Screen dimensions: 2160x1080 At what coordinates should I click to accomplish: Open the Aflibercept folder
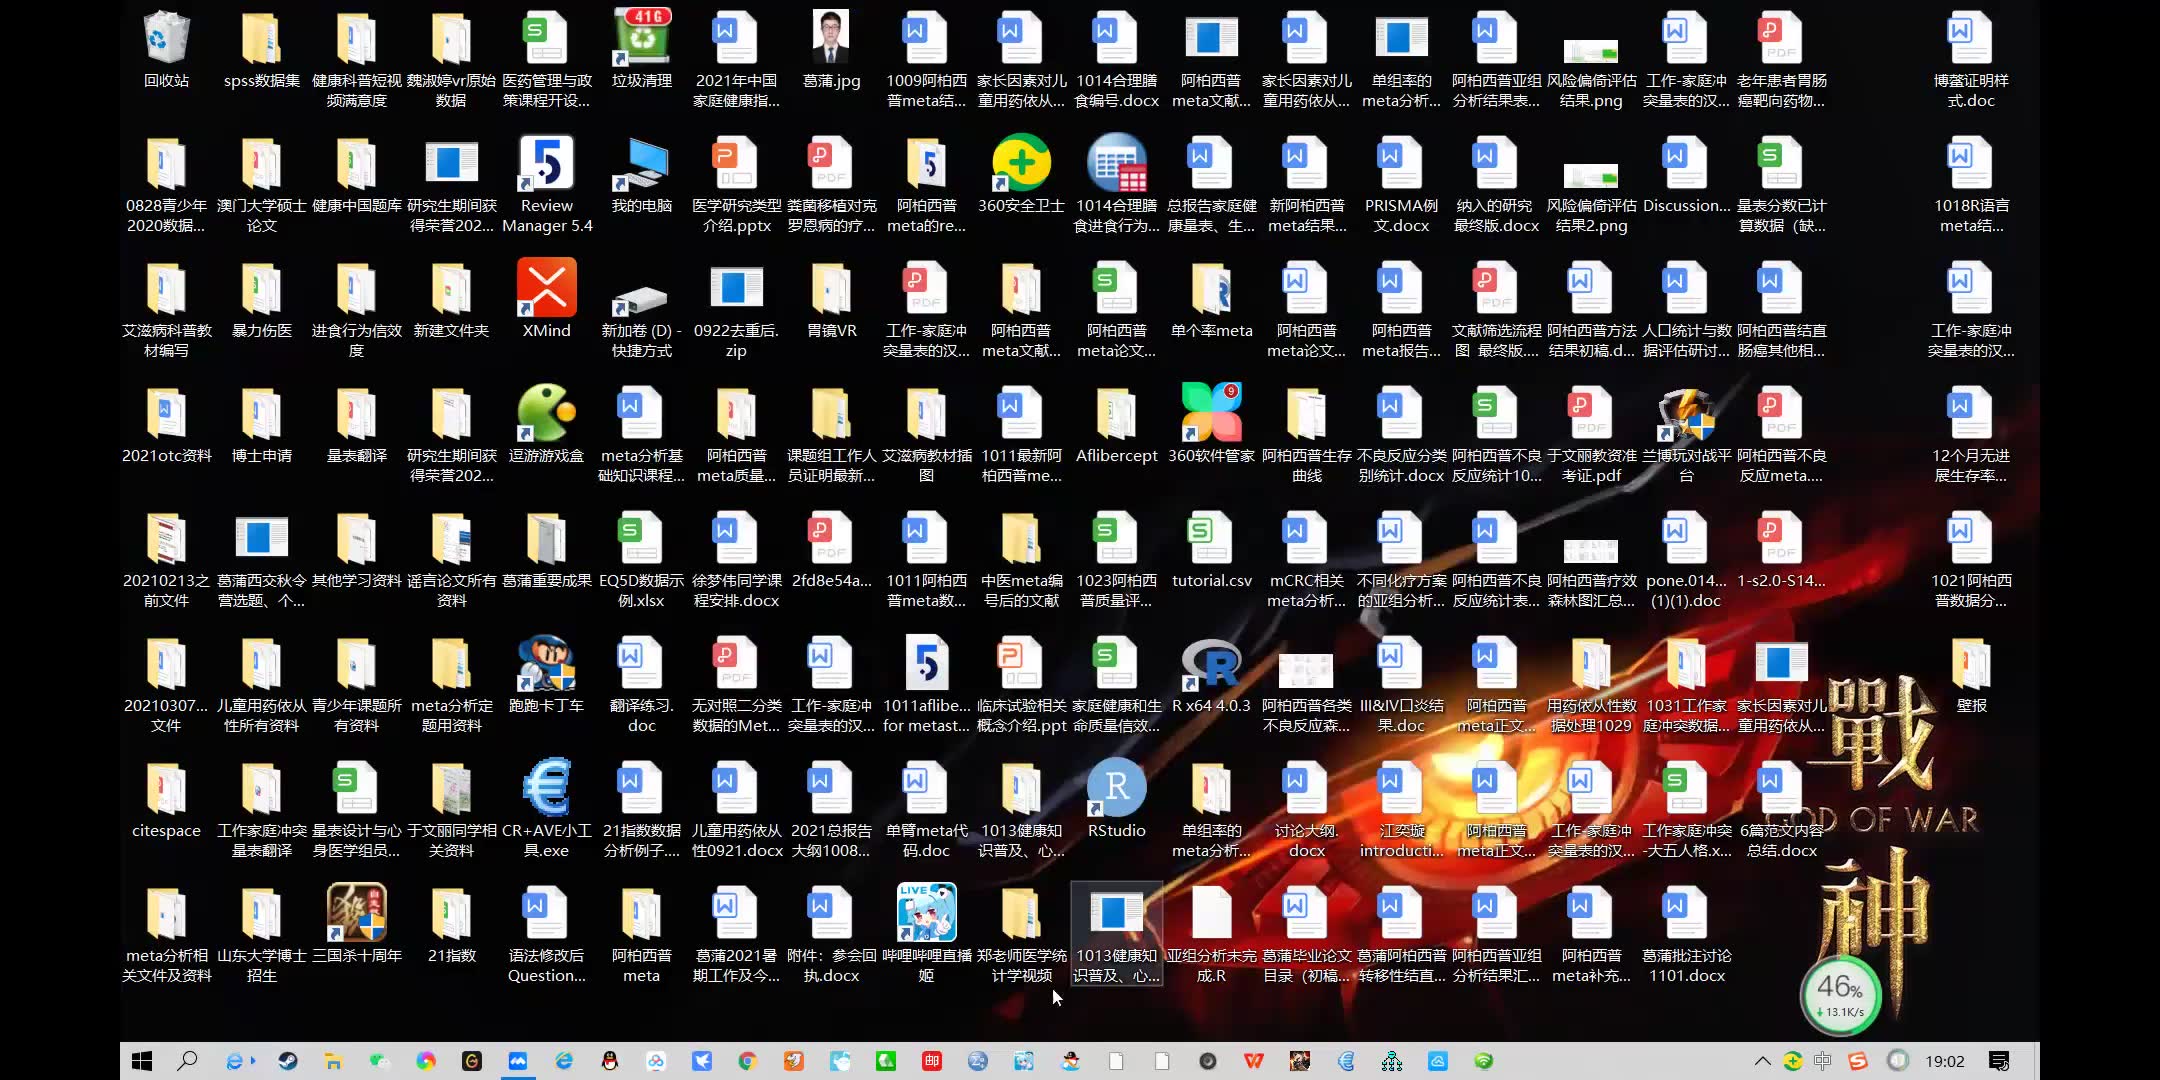(1116, 425)
